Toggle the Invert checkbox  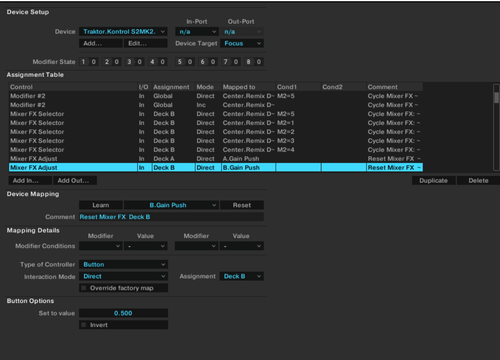pos(84,325)
